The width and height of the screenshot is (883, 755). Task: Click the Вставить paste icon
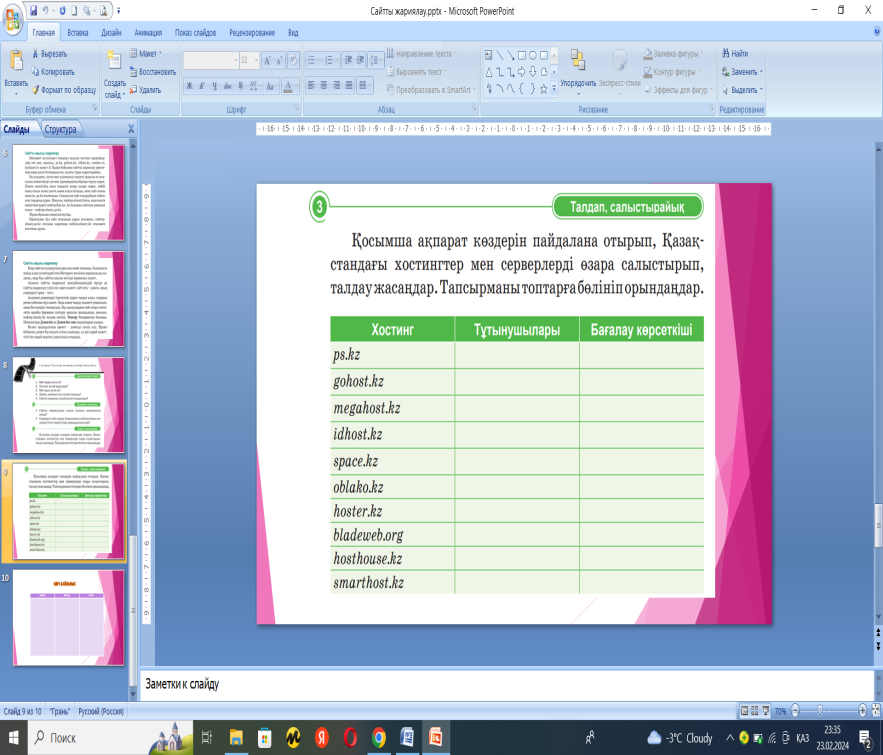(15, 62)
